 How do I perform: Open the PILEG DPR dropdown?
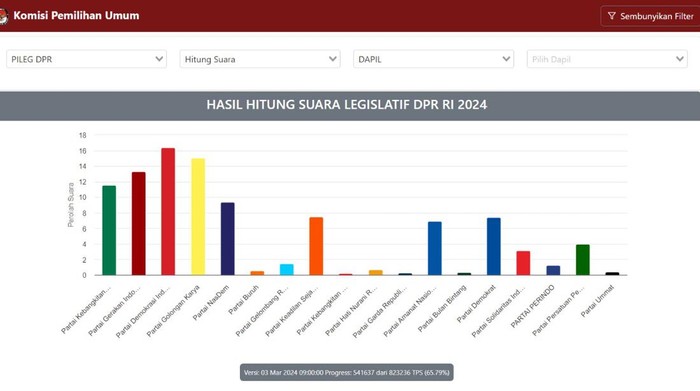[x=87, y=59]
